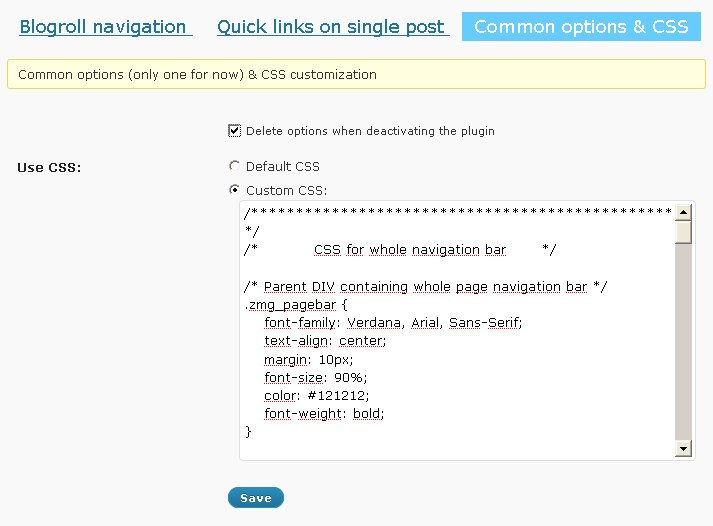Click the empty scrollbar track below the thumb
713x526 pixels.
683,342
